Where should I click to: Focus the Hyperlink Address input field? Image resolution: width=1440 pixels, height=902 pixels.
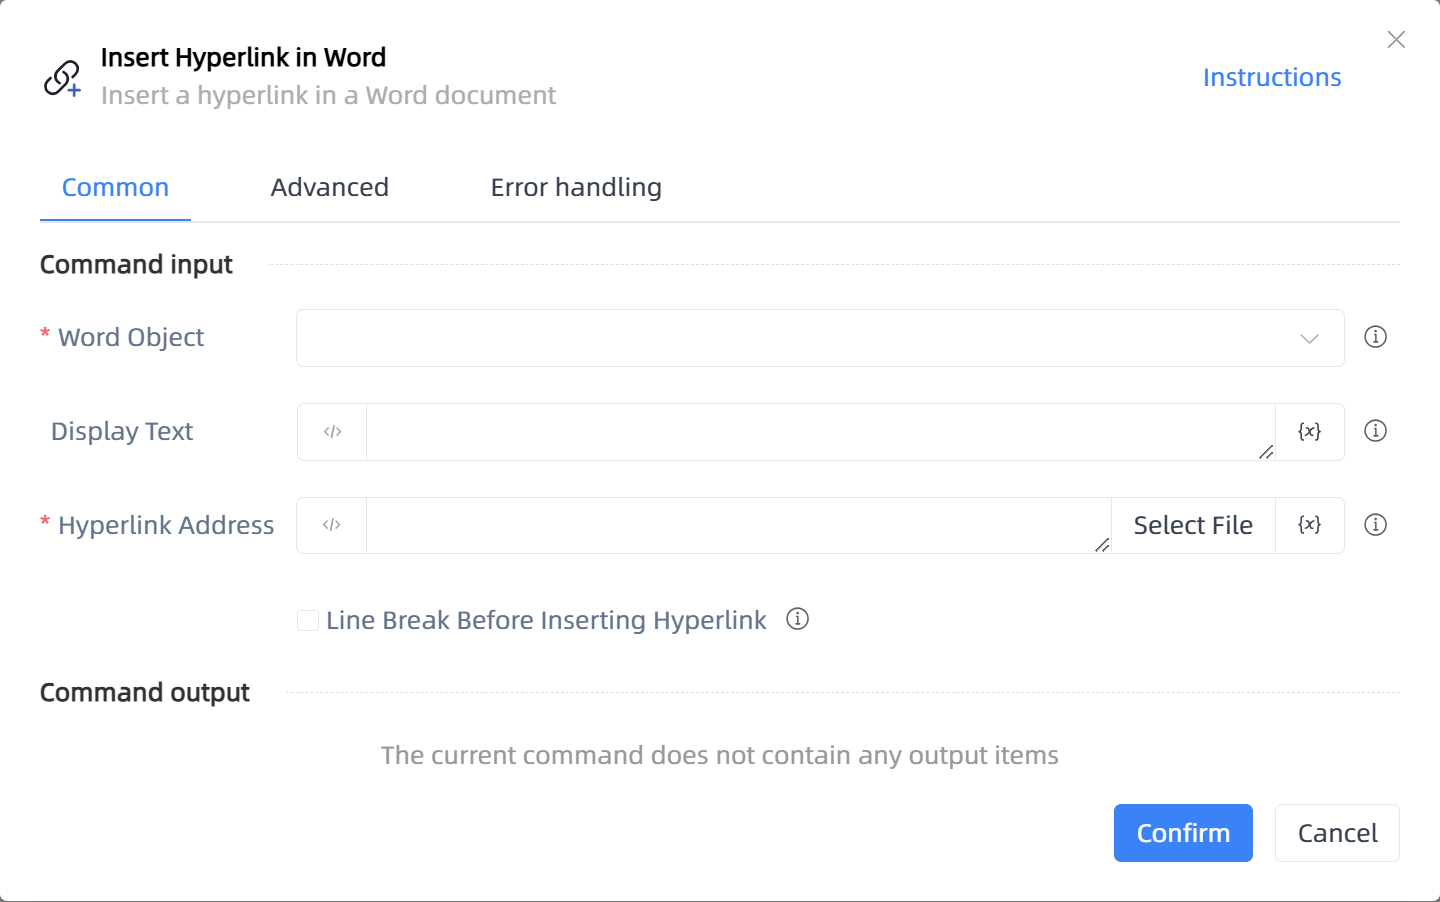click(x=739, y=525)
